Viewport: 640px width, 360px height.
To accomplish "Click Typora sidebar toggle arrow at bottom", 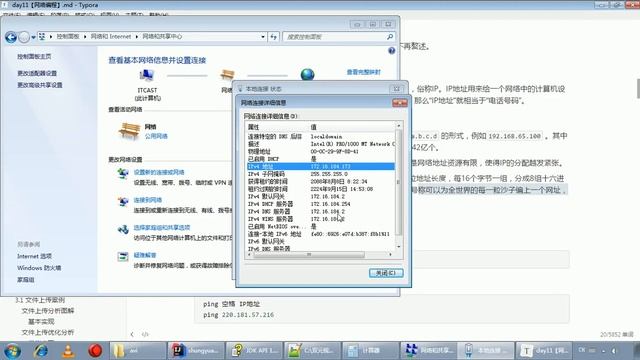I will (132, 334).
